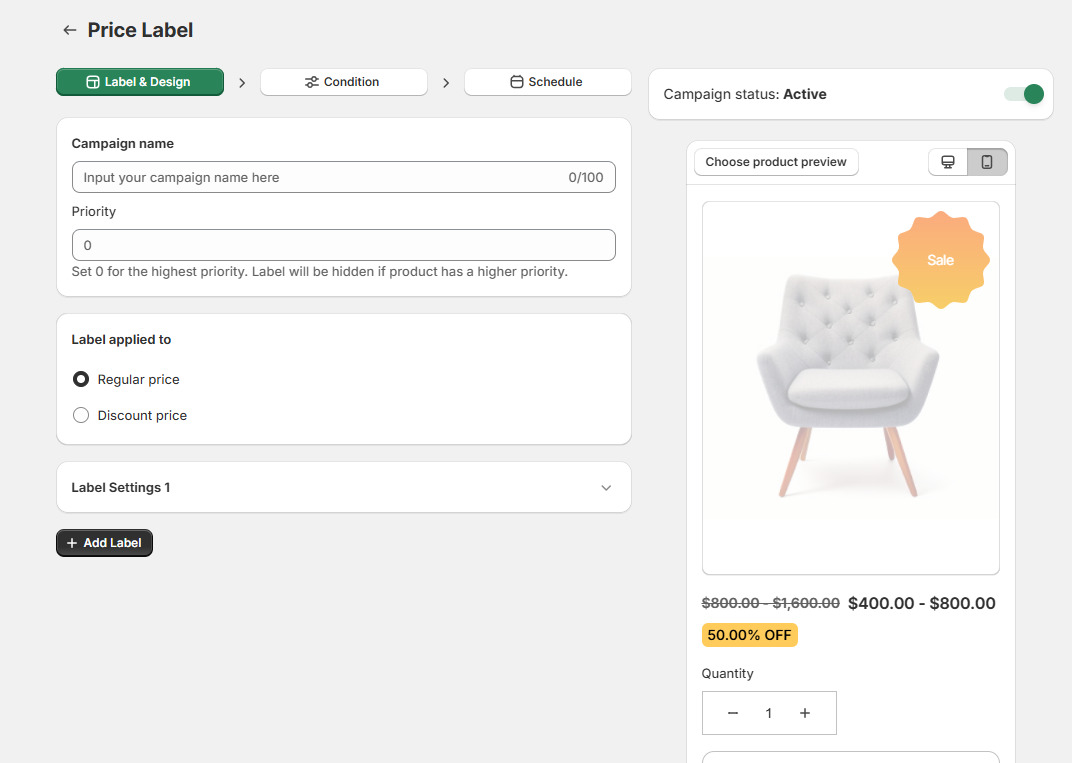This screenshot has width=1072, height=763.
Task: Select the Regular price radio option
Action: tap(81, 379)
